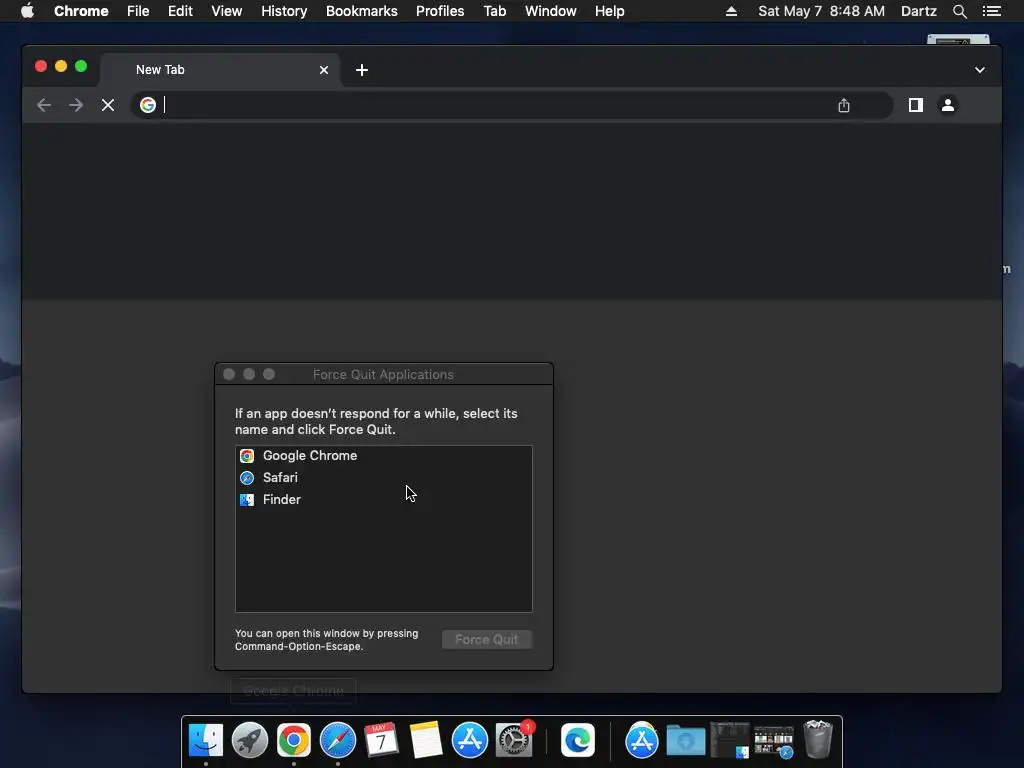Select Finder in Force Quit list
Viewport: 1024px width, 768px height.
click(x=383, y=500)
